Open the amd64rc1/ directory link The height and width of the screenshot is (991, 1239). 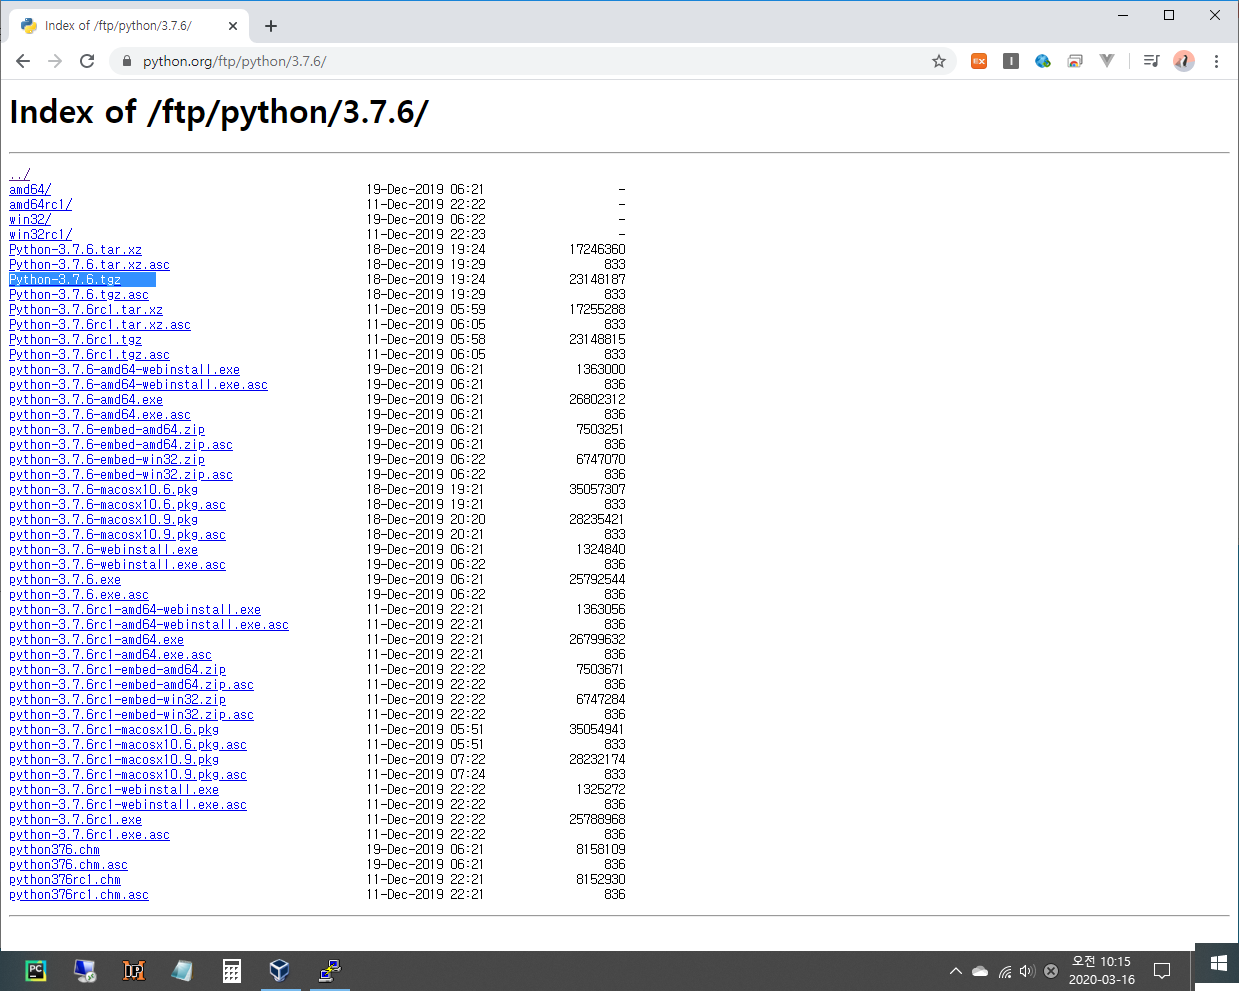[x=40, y=204]
